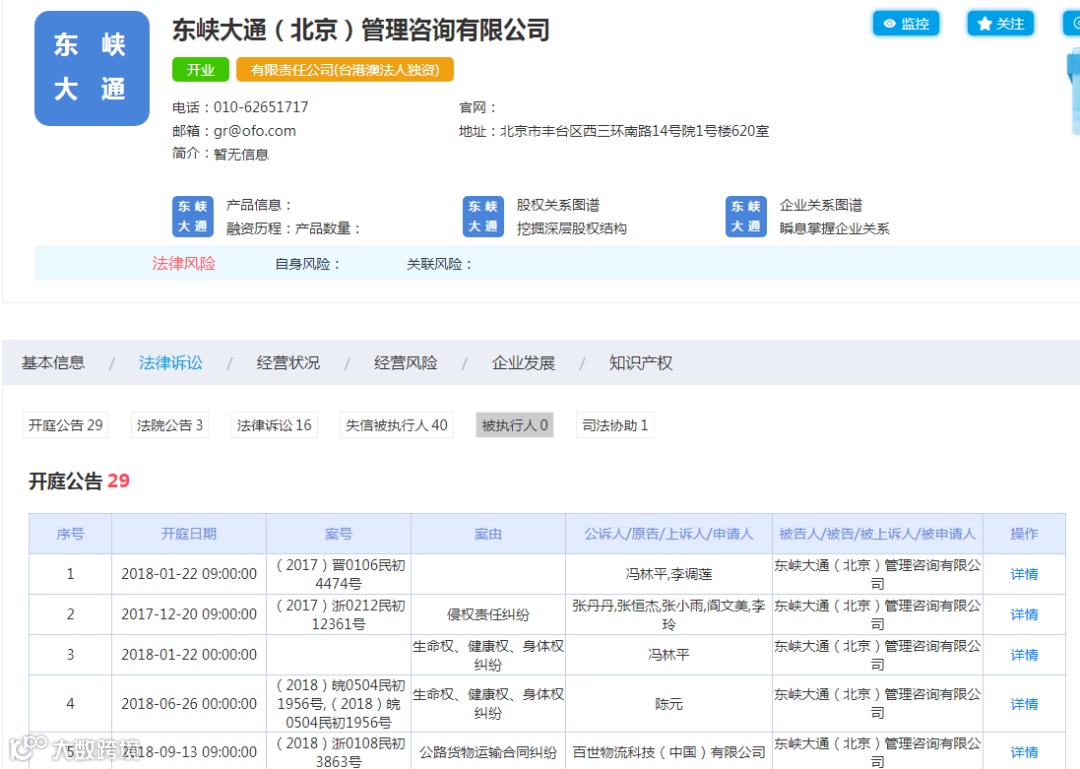Click case number (2017)晋0106民初4474号
1080x769 pixels.
(x=339, y=575)
